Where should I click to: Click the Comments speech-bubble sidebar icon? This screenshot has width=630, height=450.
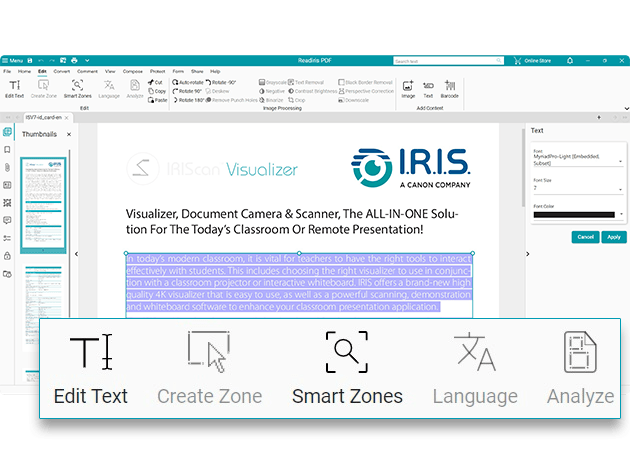[7, 220]
